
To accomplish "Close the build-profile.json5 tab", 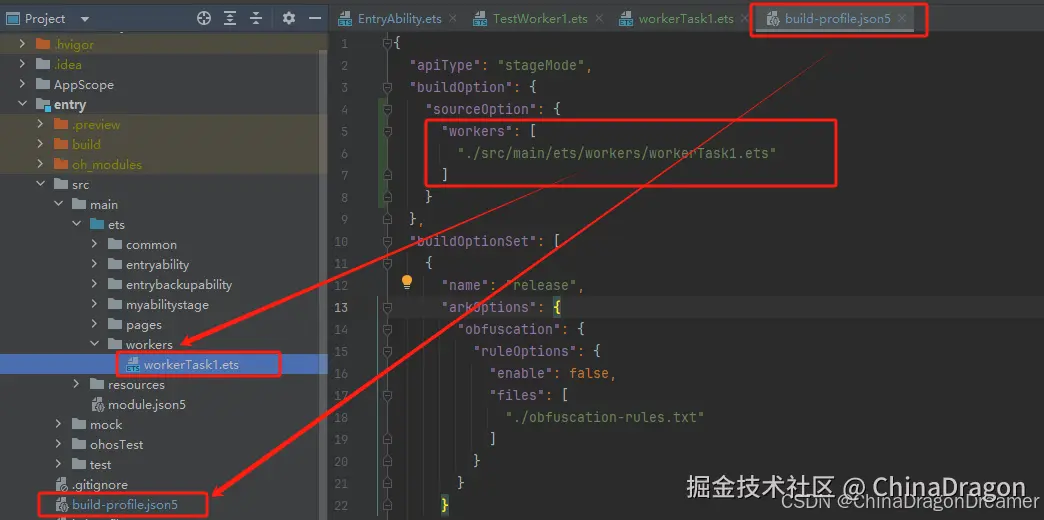I will (x=902, y=19).
